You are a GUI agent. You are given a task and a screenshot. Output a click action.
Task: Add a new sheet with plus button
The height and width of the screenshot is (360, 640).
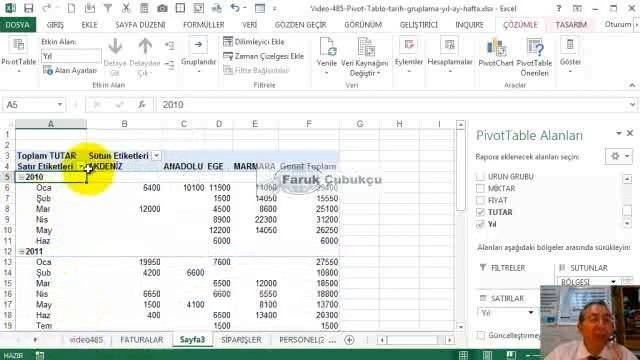[349, 340]
